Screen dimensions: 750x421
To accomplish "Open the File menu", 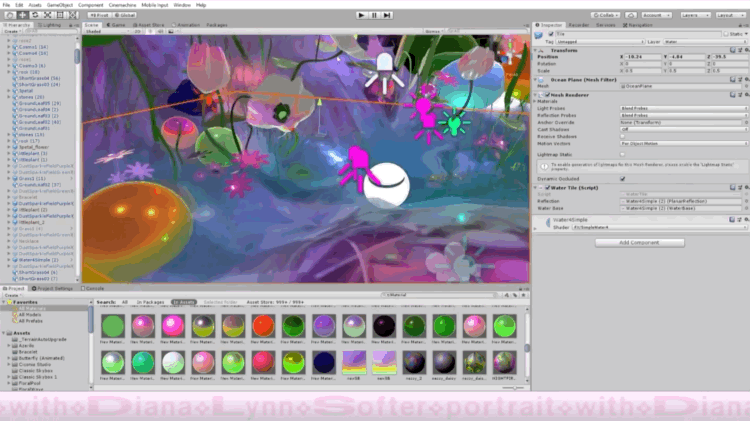I will 6,5.
